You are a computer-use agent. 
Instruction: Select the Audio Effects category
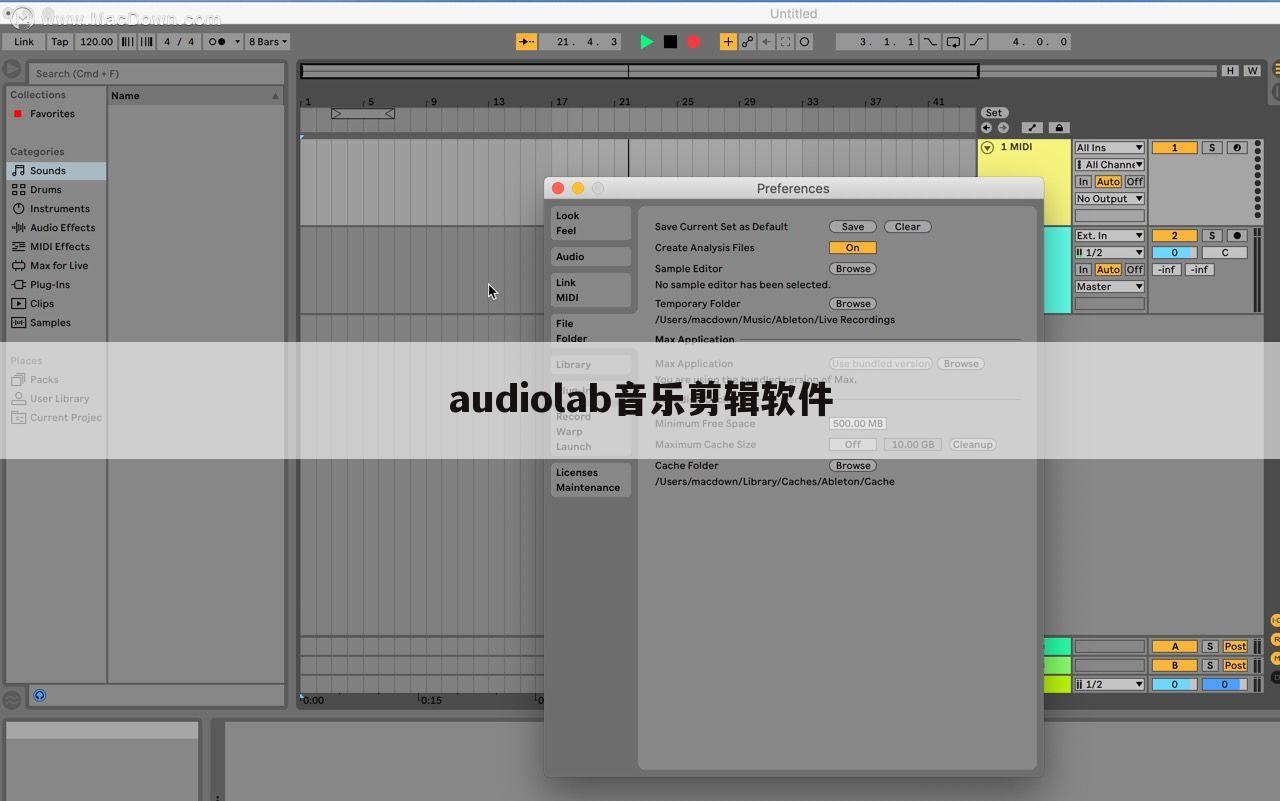pos(56,228)
